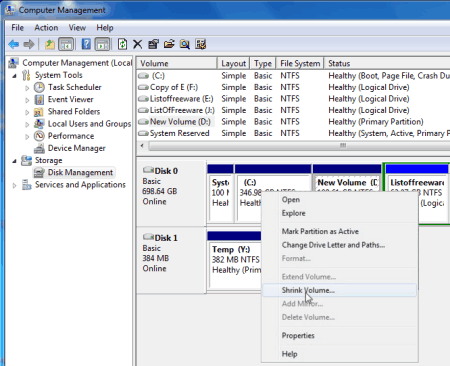The width and height of the screenshot is (450, 366).
Task: Select Mark Partition as Active
Action: tap(339, 231)
